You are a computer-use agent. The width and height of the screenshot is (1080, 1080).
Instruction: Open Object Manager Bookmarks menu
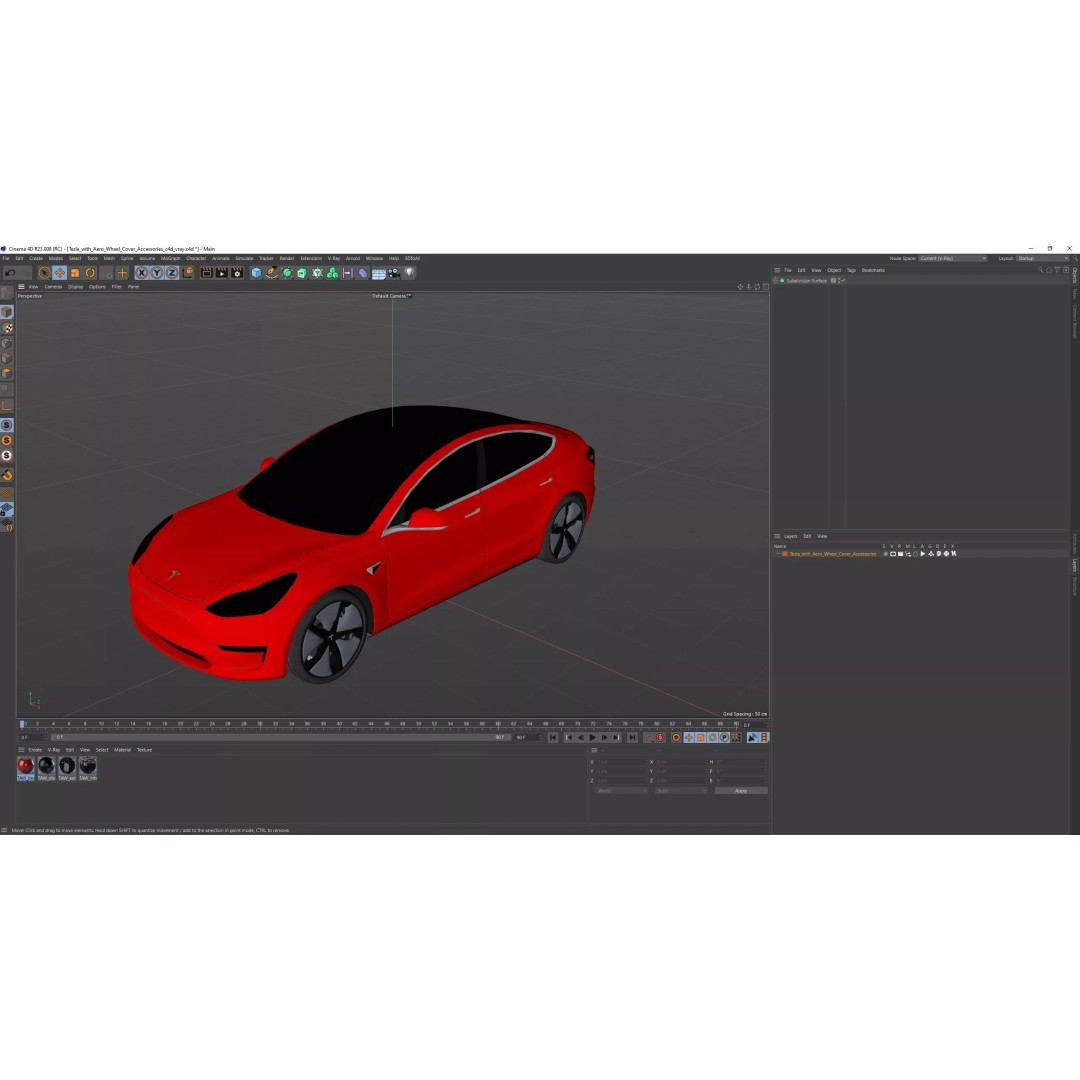click(873, 270)
